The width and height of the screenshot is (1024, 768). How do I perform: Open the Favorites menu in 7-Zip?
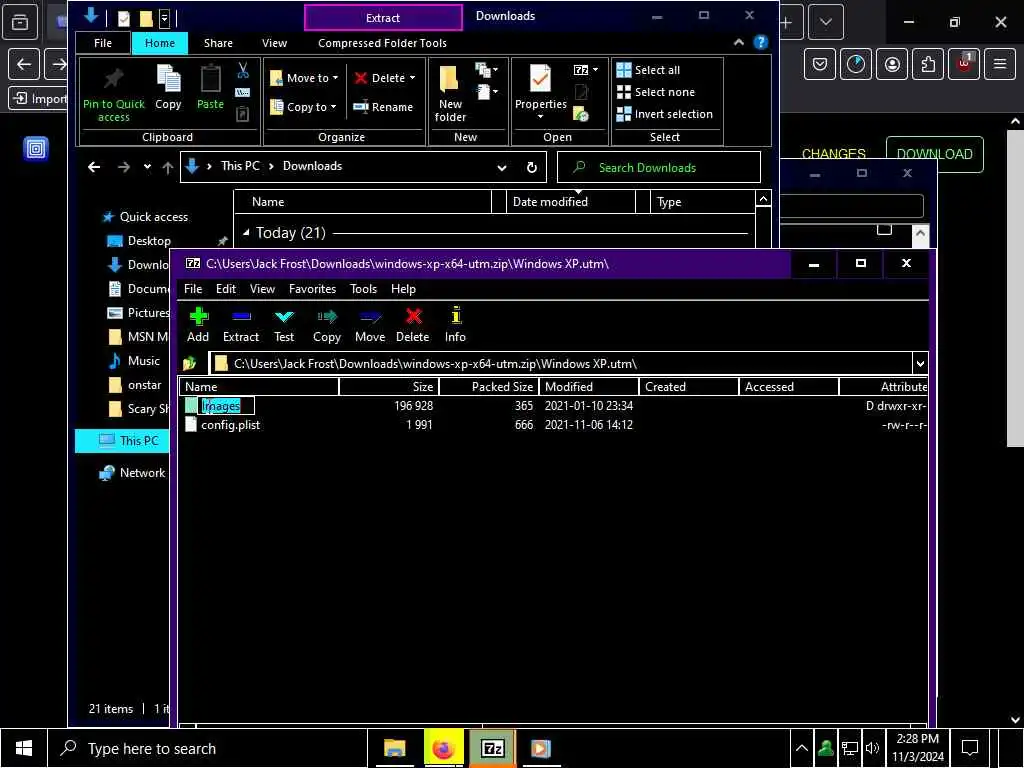coord(312,289)
